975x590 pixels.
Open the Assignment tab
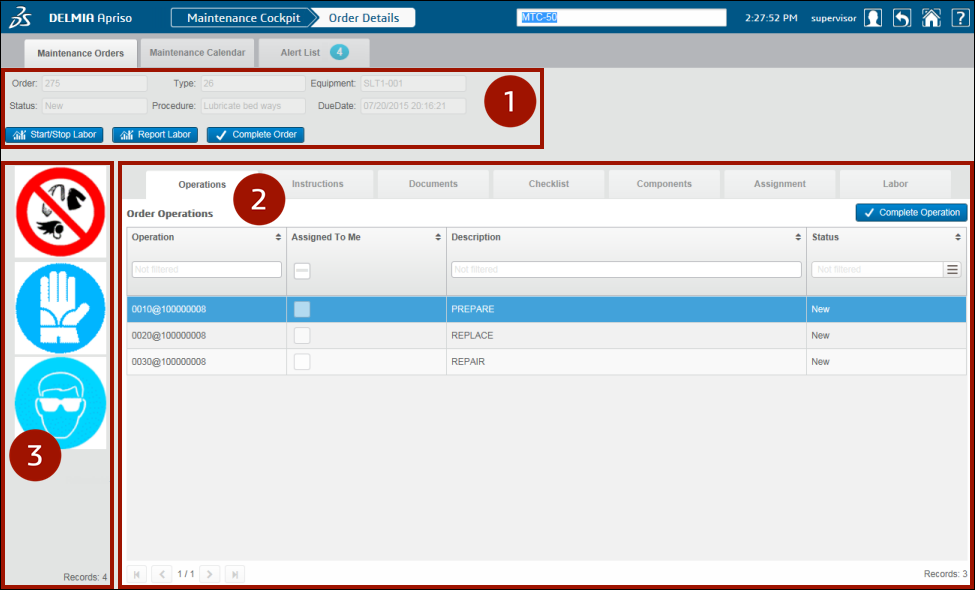(x=780, y=184)
